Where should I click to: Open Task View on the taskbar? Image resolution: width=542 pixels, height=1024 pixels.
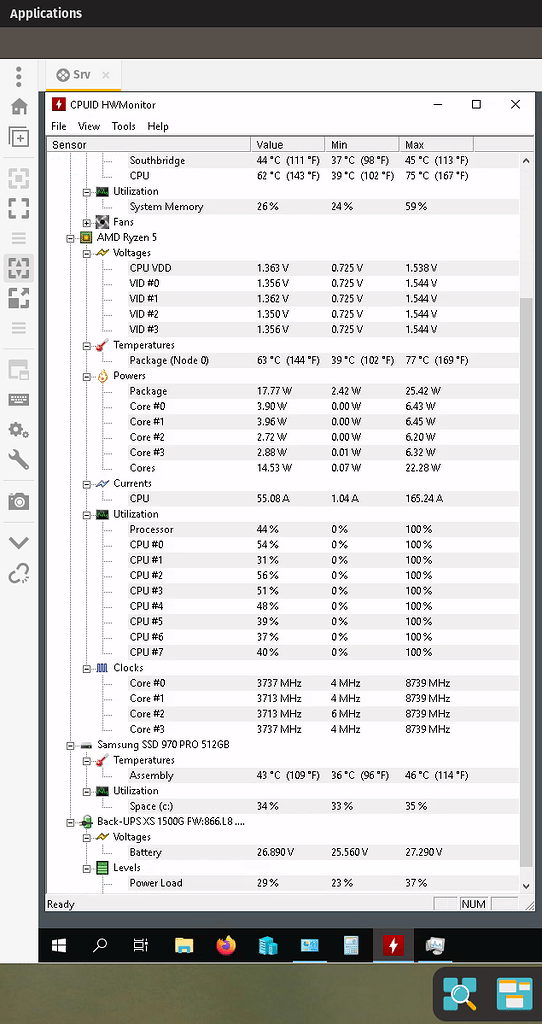point(140,945)
